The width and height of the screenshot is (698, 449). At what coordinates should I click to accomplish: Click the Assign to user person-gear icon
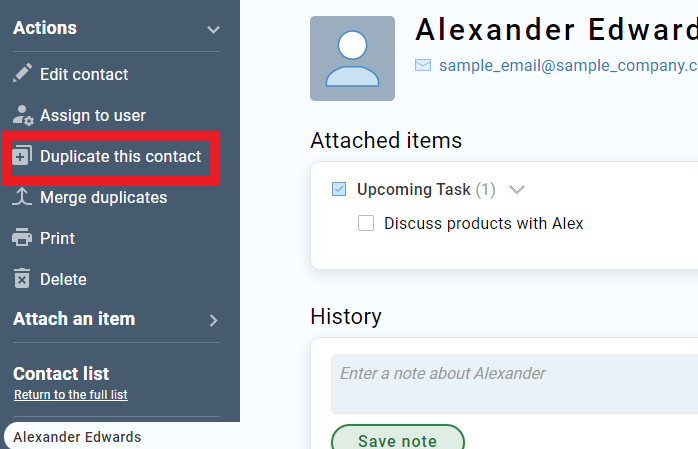[23, 115]
